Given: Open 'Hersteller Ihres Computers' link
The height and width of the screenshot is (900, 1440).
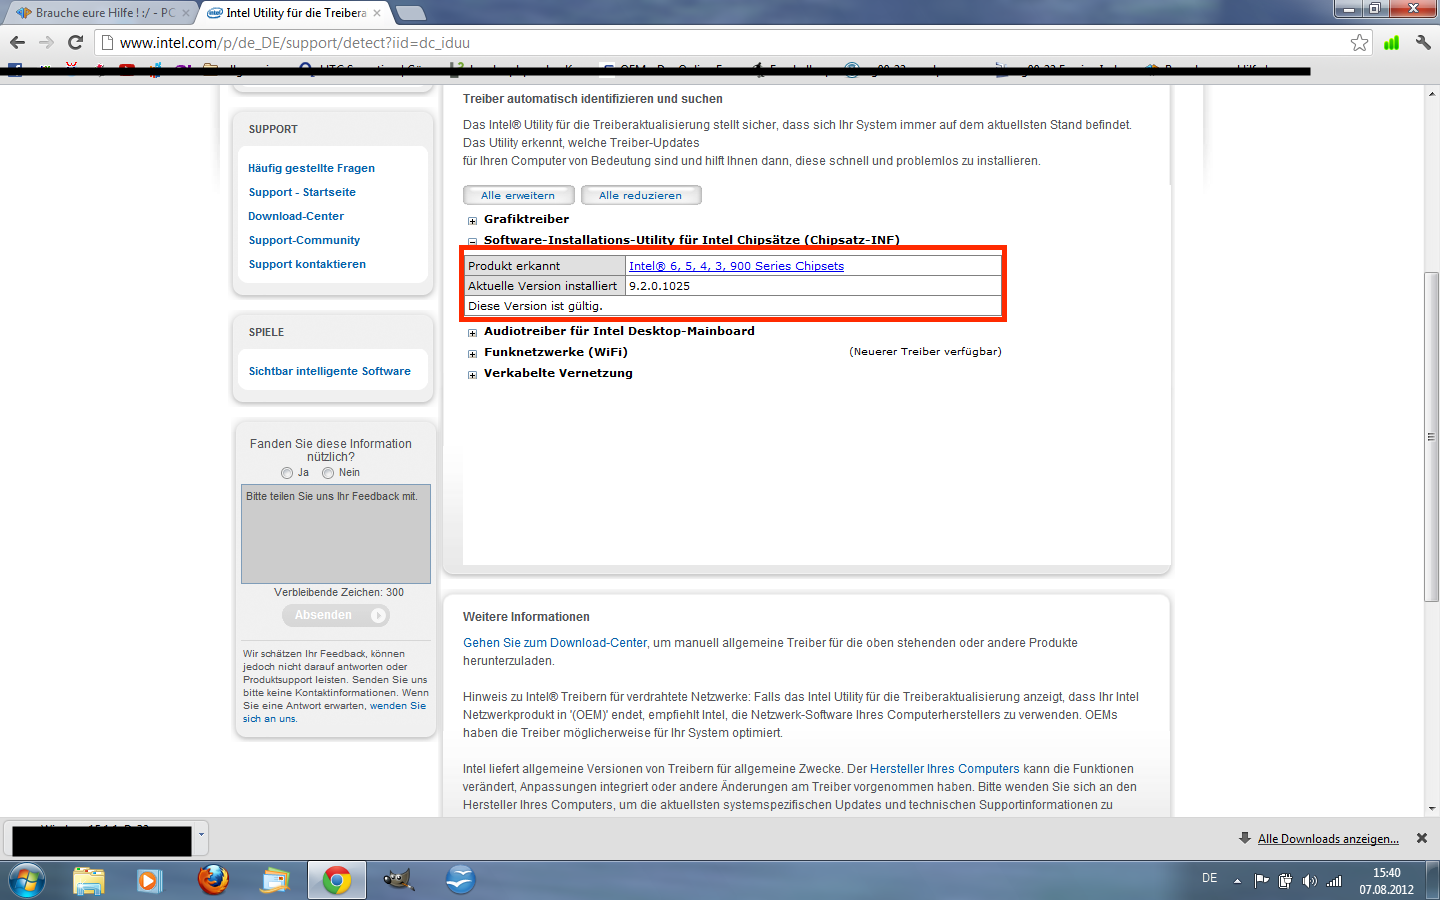Looking at the screenshot, I should [x=945, y=769].
